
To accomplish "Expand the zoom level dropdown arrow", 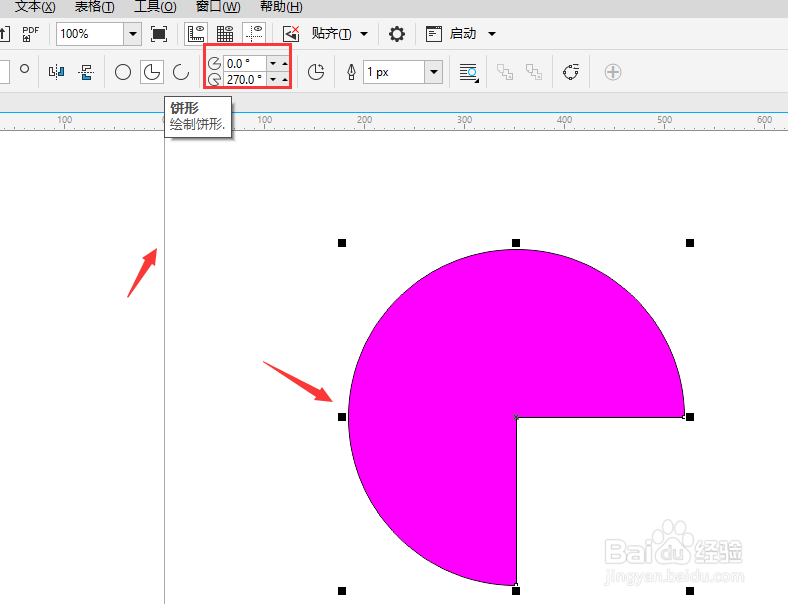I will click(x=133, y=34).
